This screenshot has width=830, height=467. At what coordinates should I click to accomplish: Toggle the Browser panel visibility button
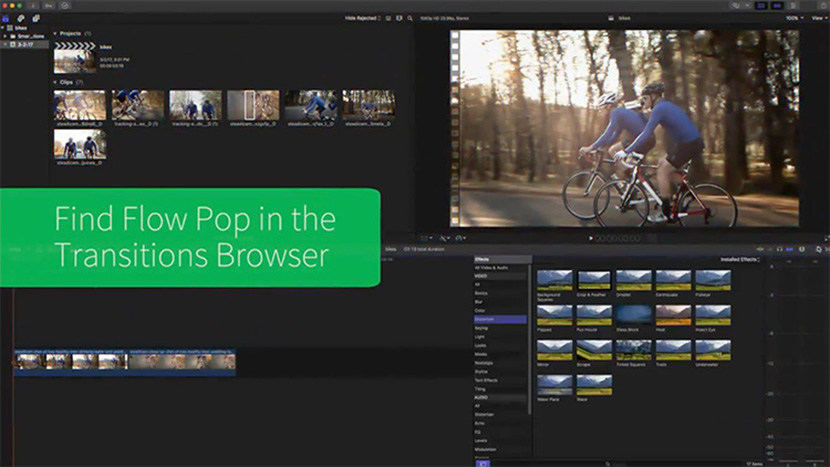(x=761, y=6)
